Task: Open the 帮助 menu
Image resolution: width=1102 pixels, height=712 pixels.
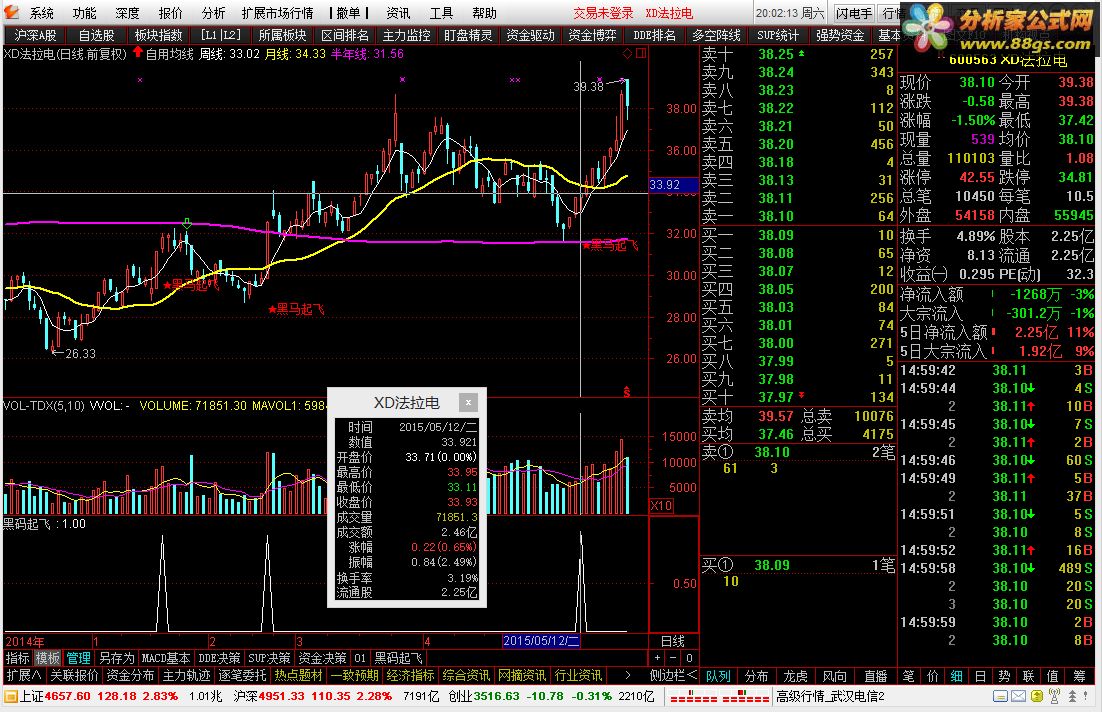Action: point(484,13)
